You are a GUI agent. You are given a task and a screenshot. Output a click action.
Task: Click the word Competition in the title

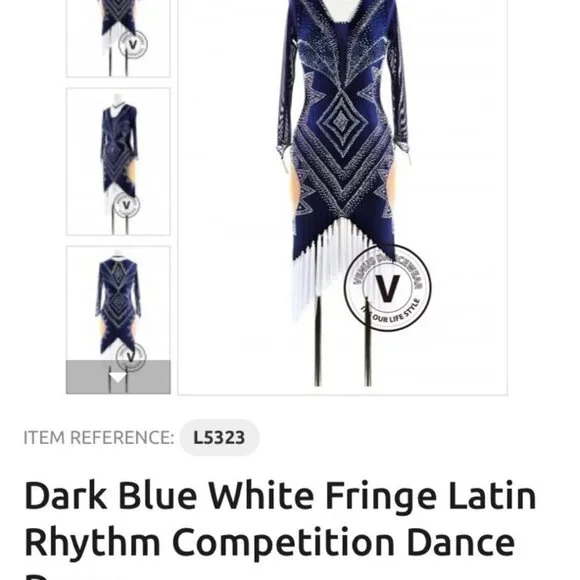[x=283, y=542]
